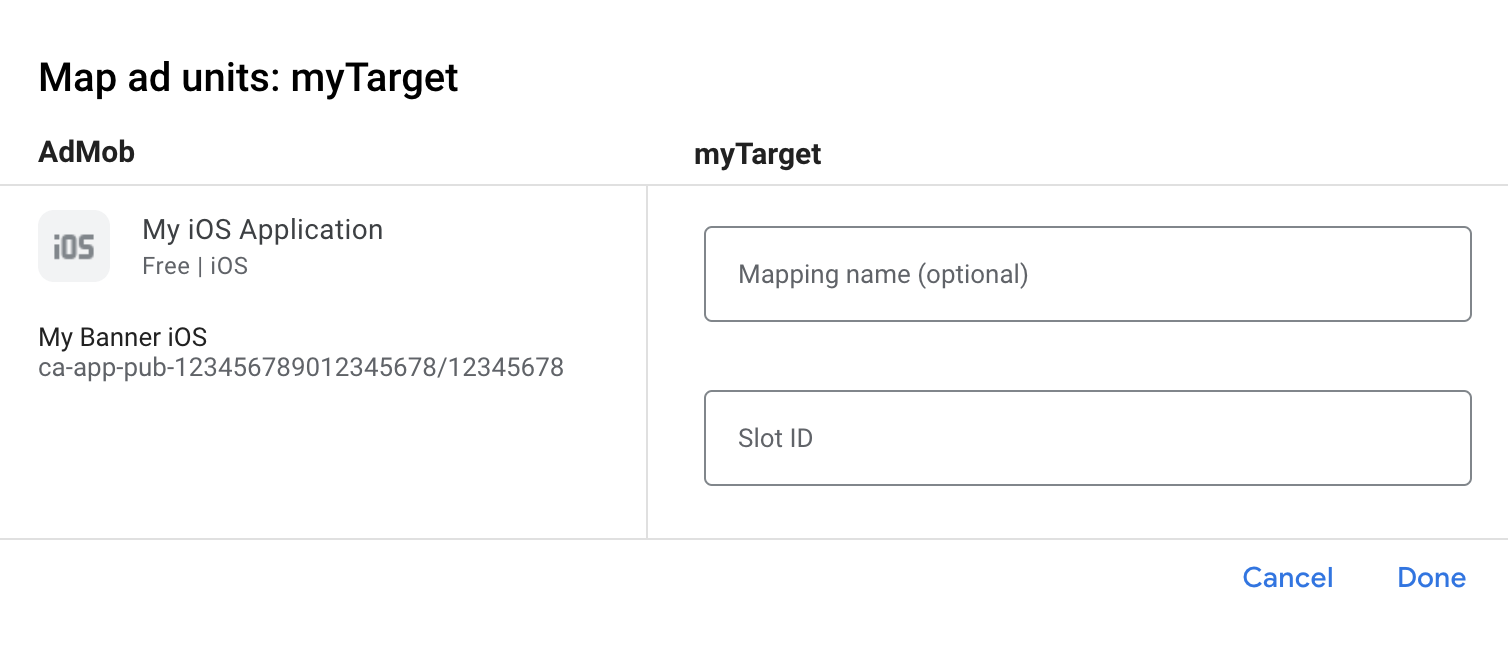This screenshot has height=654, width=1508.
Task: Click the Free | iOS subtitle
Action: click(x=195, y=266)
